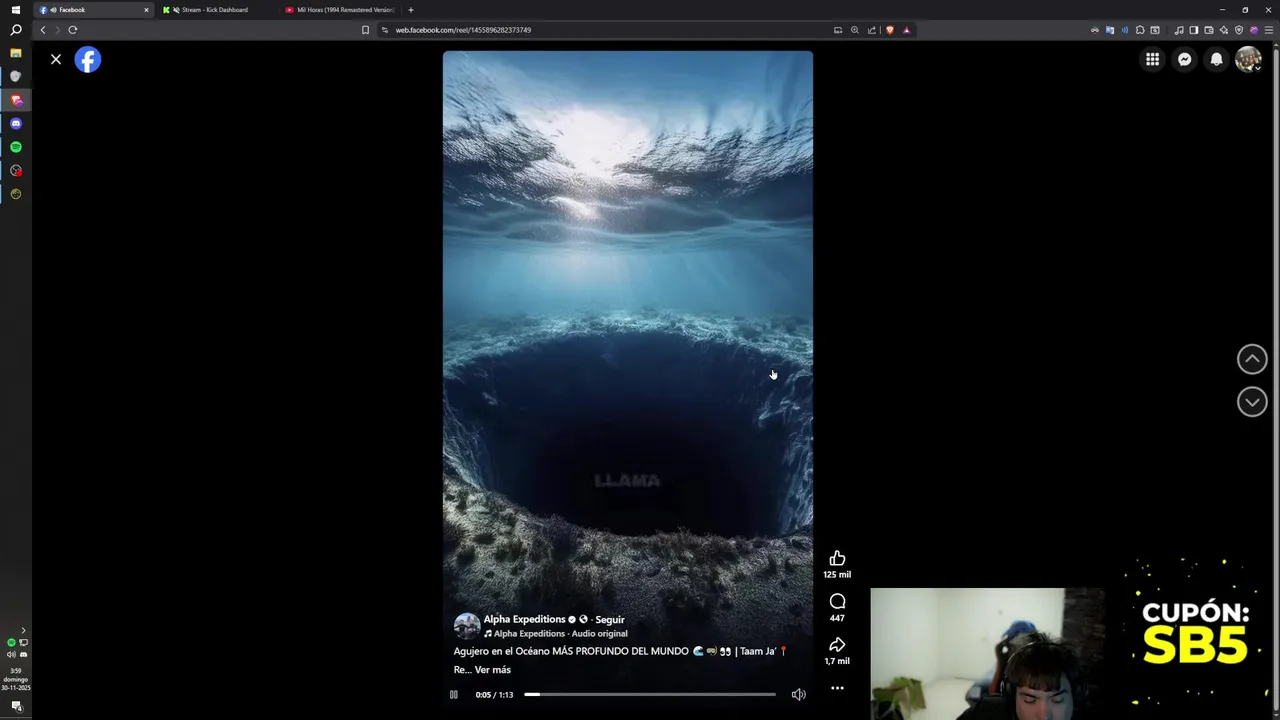Image resolution: width=1280 pixels, height=720 pixels.
Task: Click the Alpha Expeditions avatar thumbnail
Action: pos(467,626)
